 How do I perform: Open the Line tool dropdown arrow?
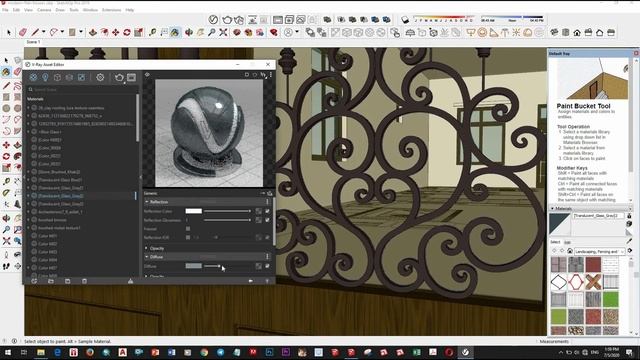click(x=44, y=32)
